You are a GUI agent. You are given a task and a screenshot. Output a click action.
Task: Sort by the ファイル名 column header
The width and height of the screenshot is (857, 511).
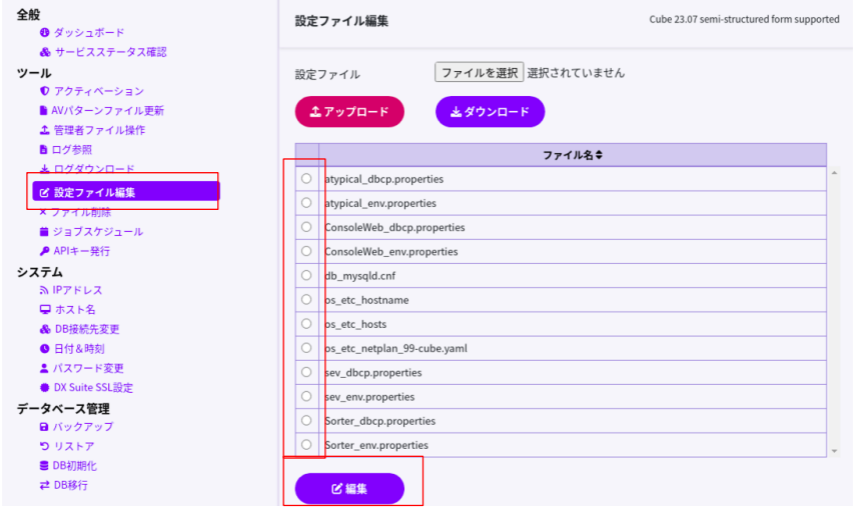point(572,156)
